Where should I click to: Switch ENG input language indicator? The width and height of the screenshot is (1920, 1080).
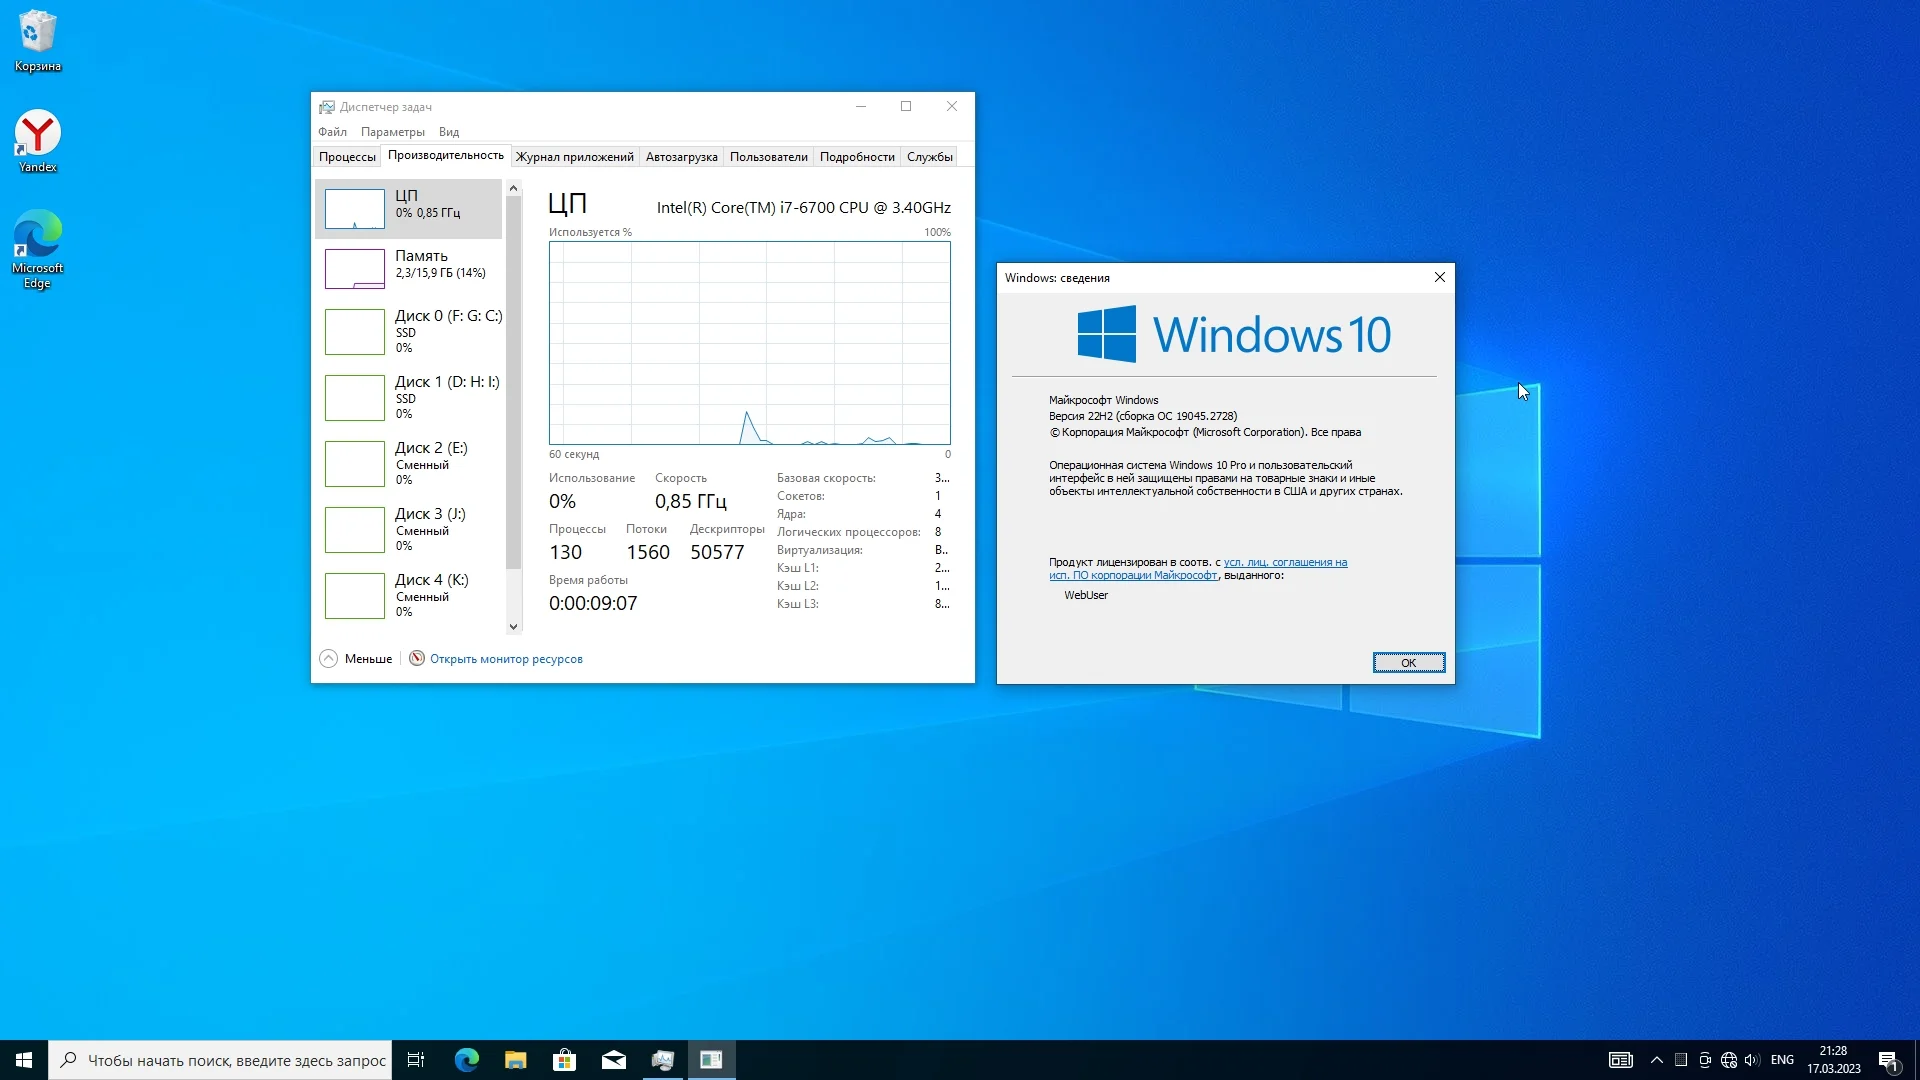tap(1782, 1060)
